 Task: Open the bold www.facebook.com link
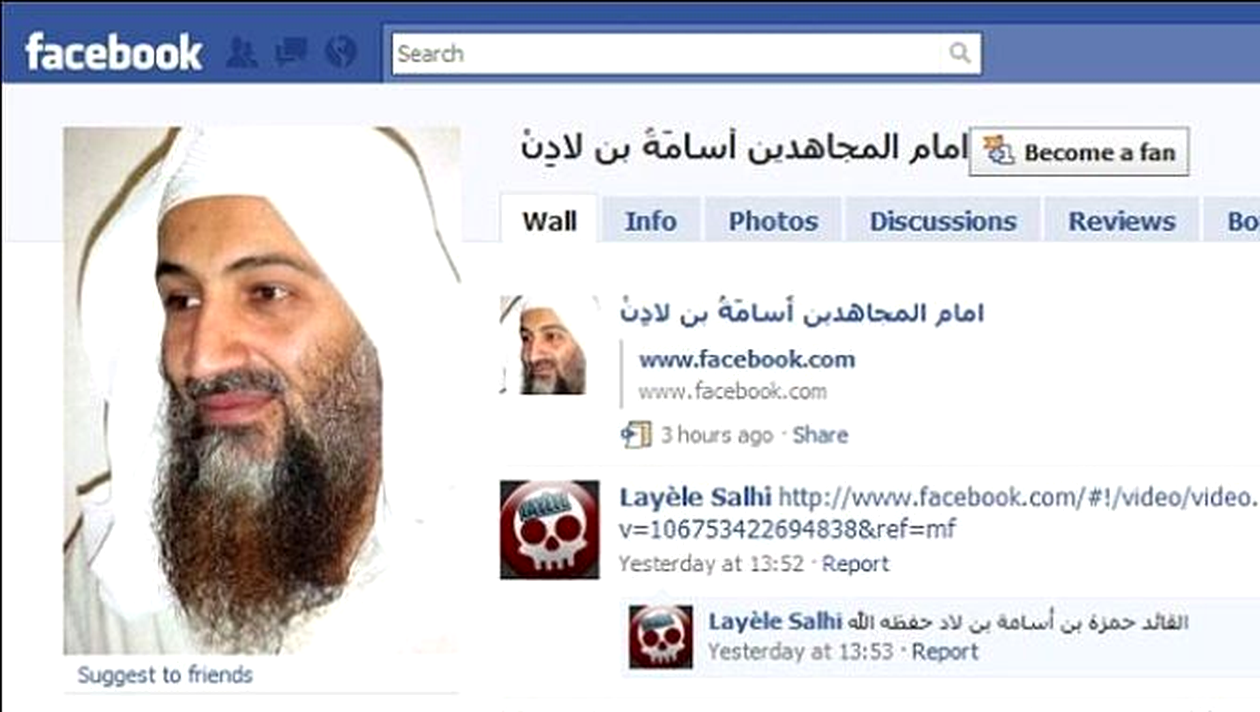pos(747,359)
